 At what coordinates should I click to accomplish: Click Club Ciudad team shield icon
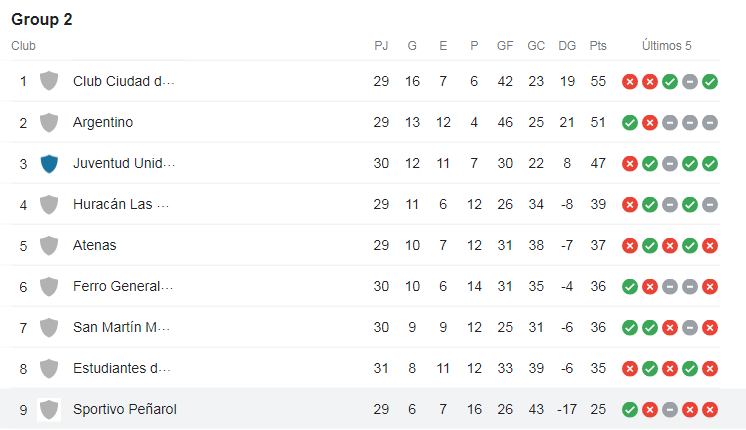coord(49,81)
